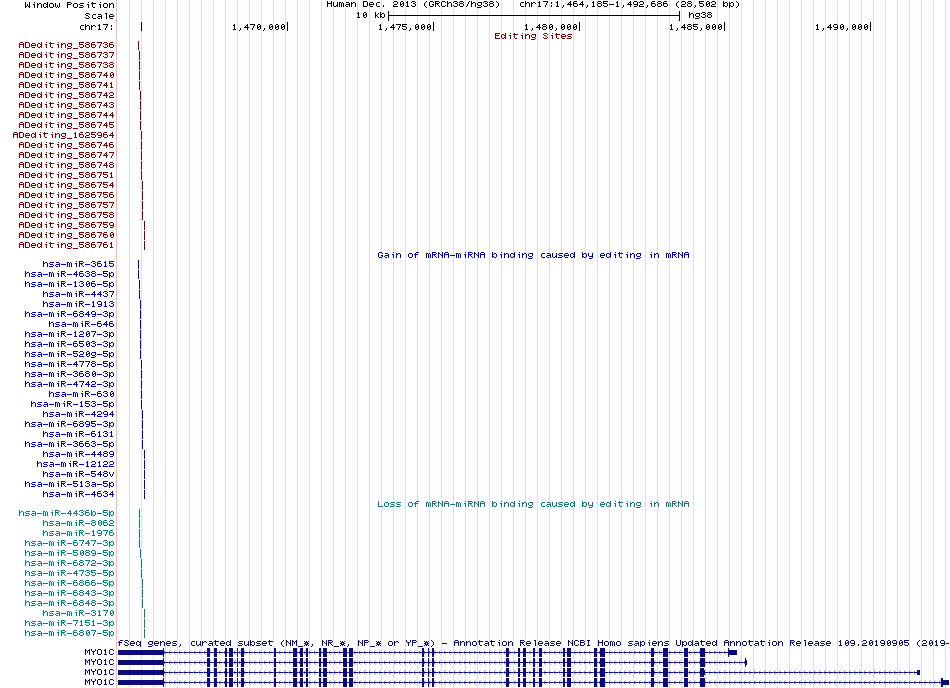
Task: Select the hsa-miR-520g-5p label
Action: pyautogui.click(x=69, y=354)
